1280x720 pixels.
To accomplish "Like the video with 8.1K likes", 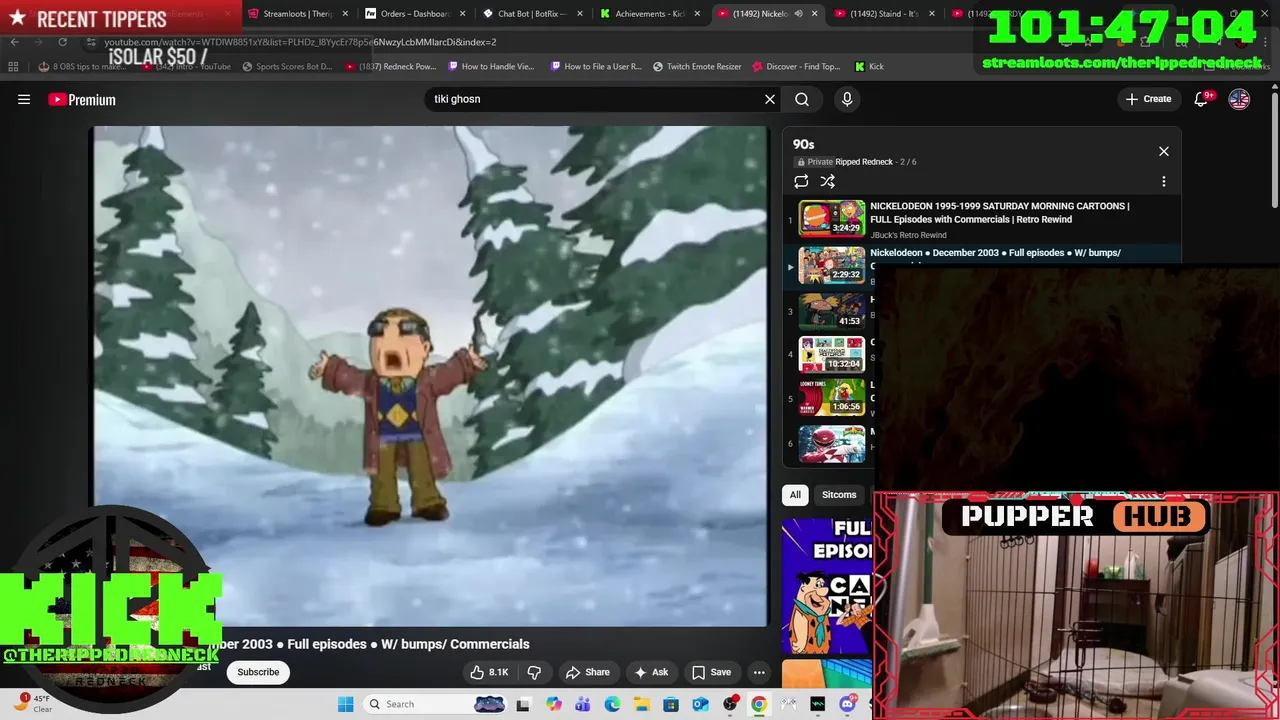I will pyautogui.click(x=490, y=672).
